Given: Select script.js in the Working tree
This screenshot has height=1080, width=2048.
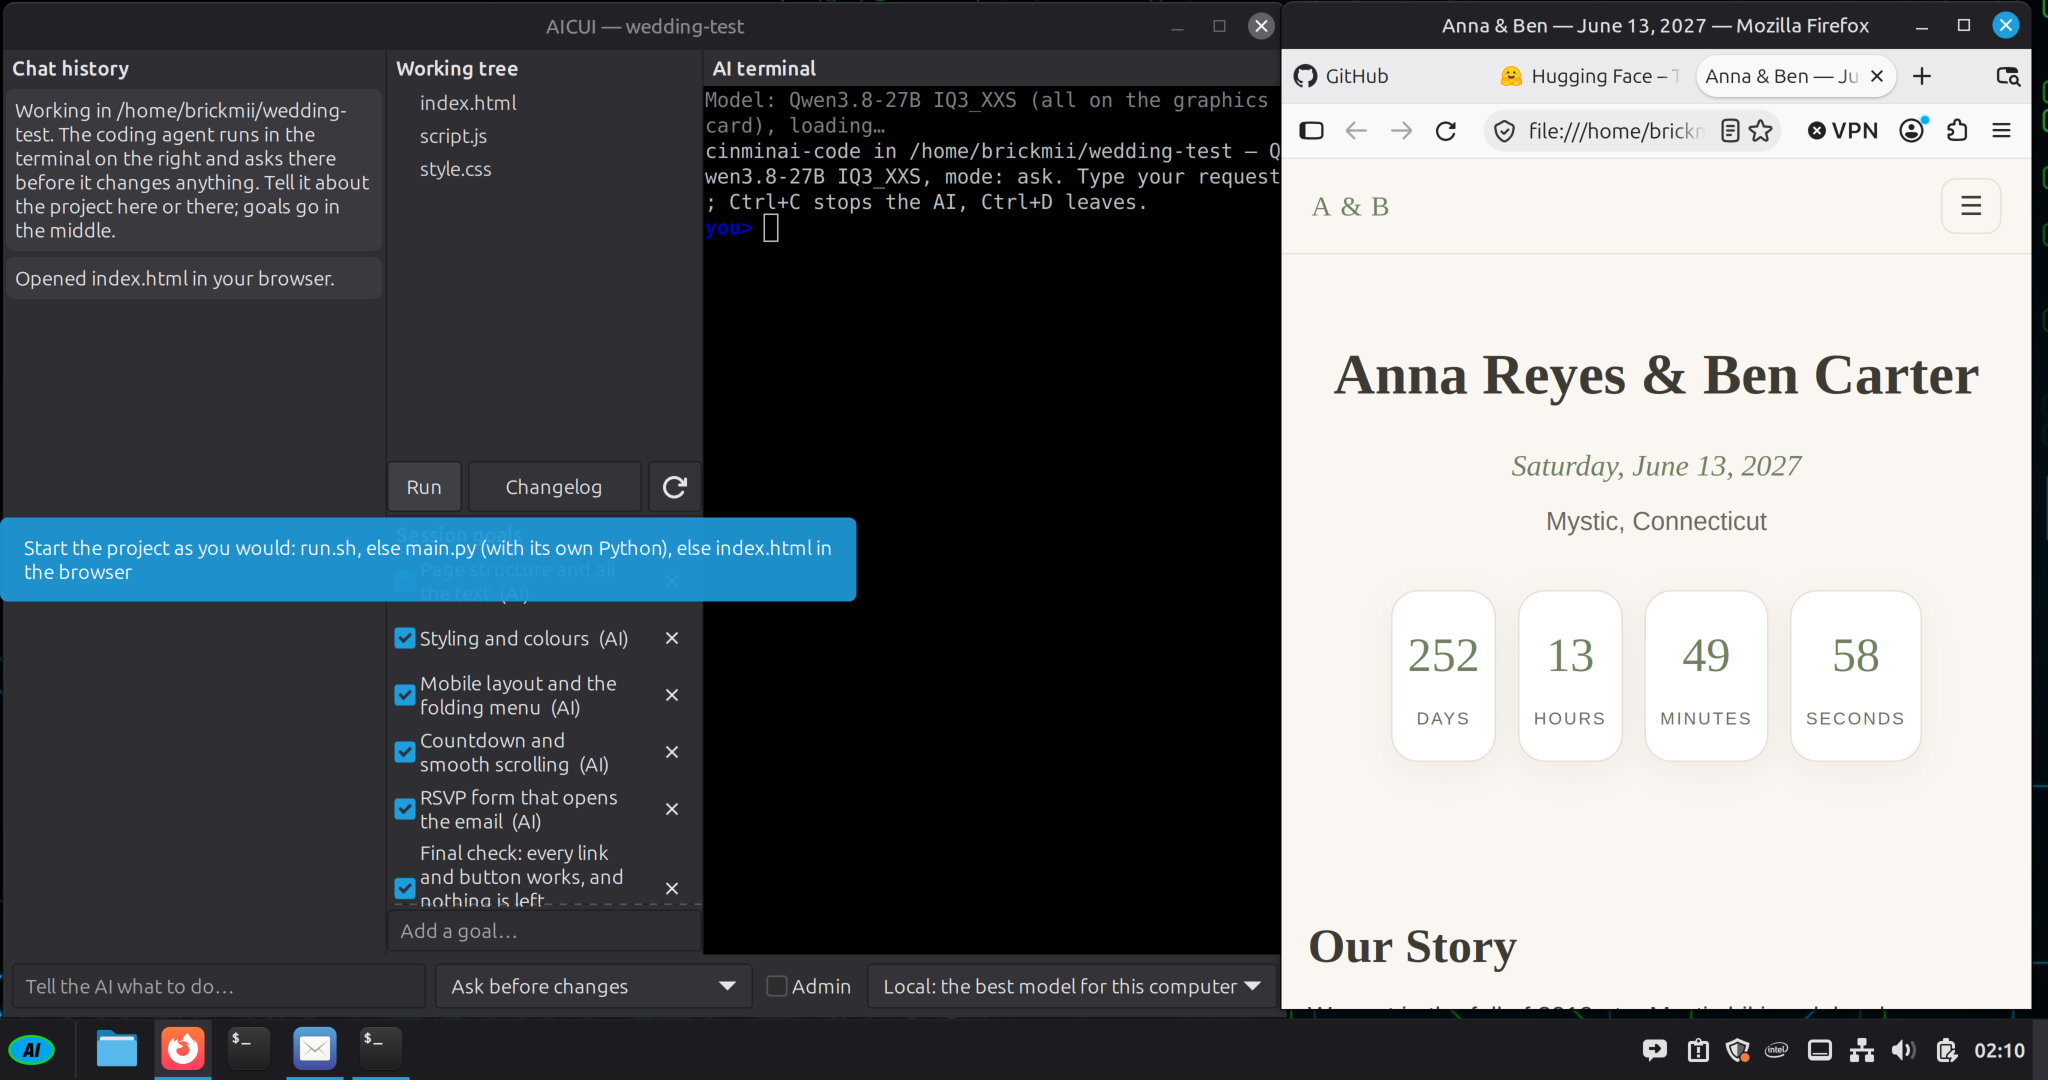Looking at the screenshot, I should tap(453, 136).
